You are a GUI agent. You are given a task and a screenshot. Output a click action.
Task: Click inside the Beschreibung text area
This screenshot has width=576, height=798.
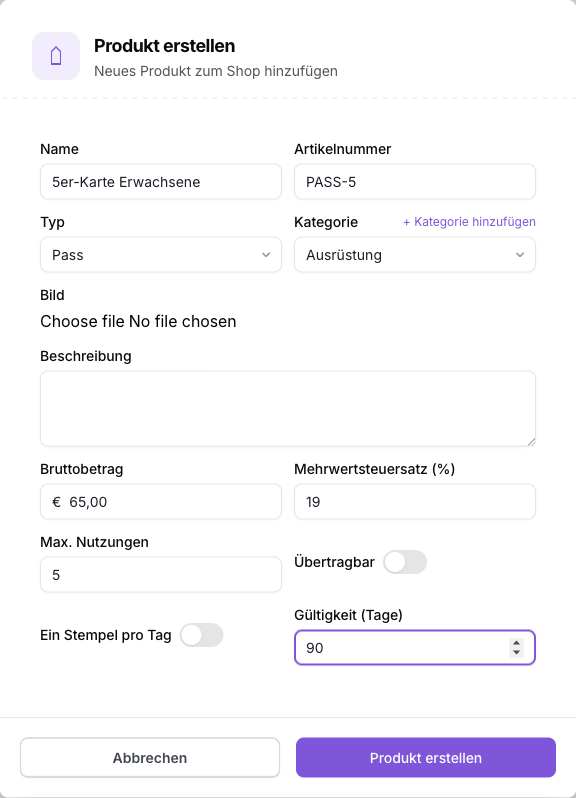(288, 409)
